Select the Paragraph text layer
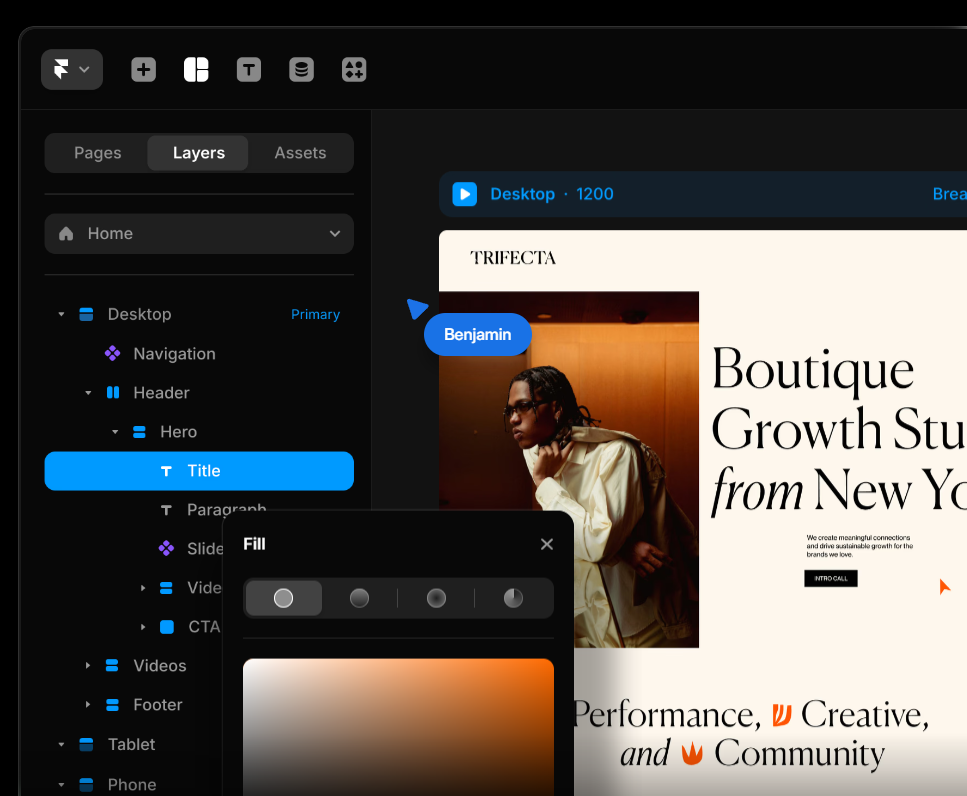Image resolution: width=967 pixels, height=796 pixels. (x=226, y=510)
